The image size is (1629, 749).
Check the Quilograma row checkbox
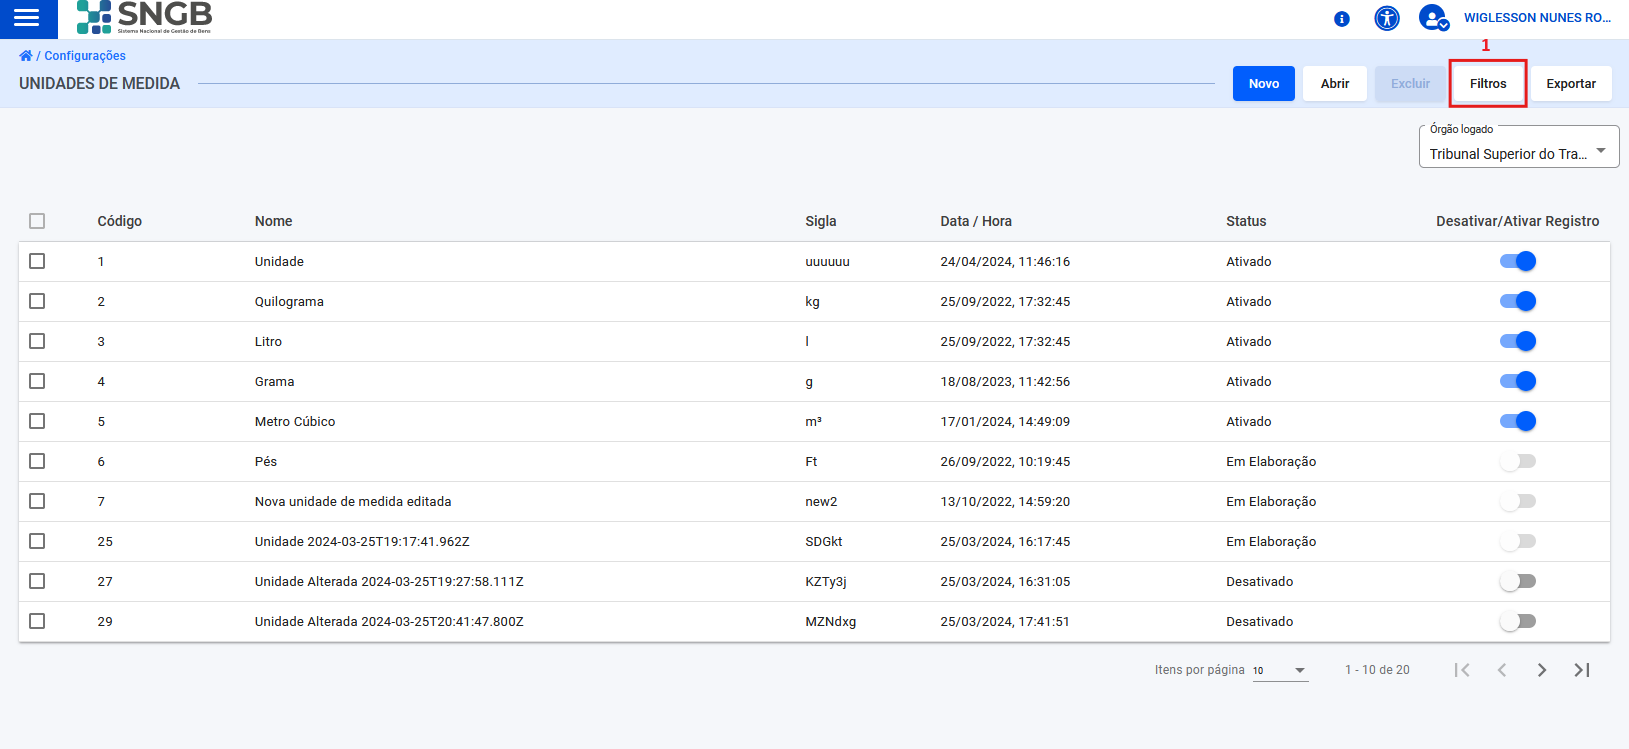tap(37, 301)
